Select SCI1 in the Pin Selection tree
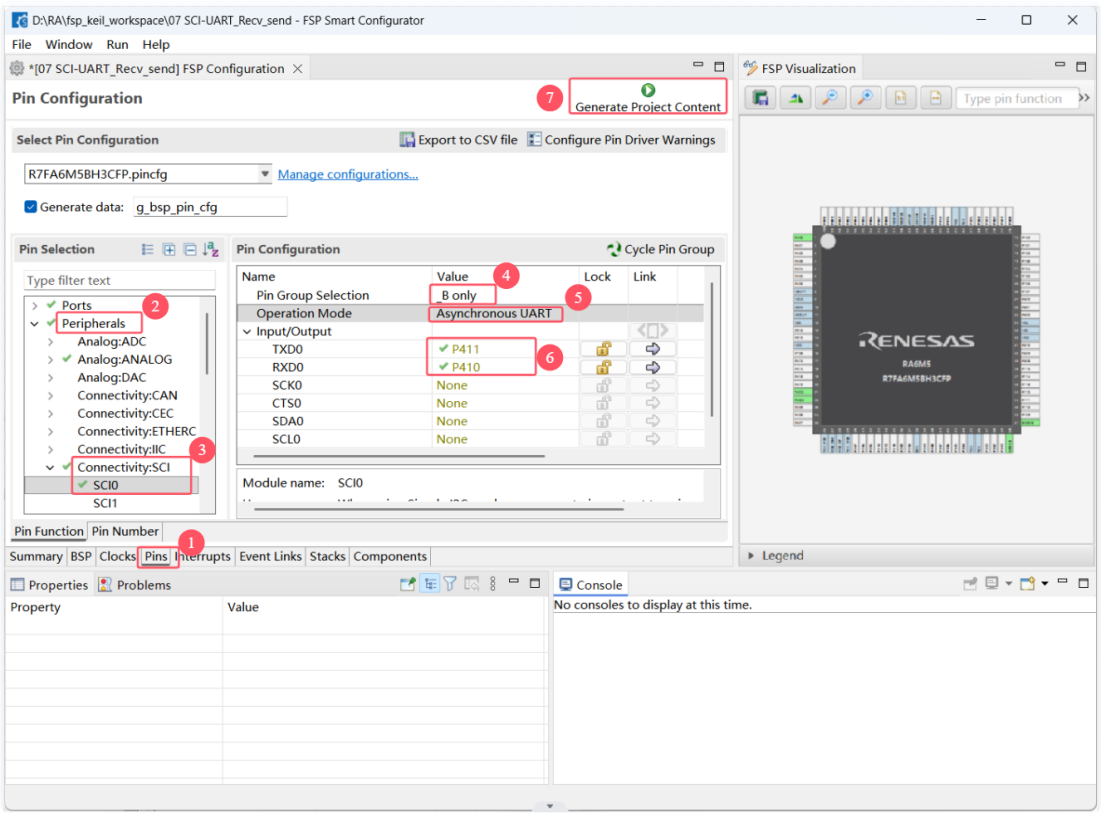 (x=105, y=503)
